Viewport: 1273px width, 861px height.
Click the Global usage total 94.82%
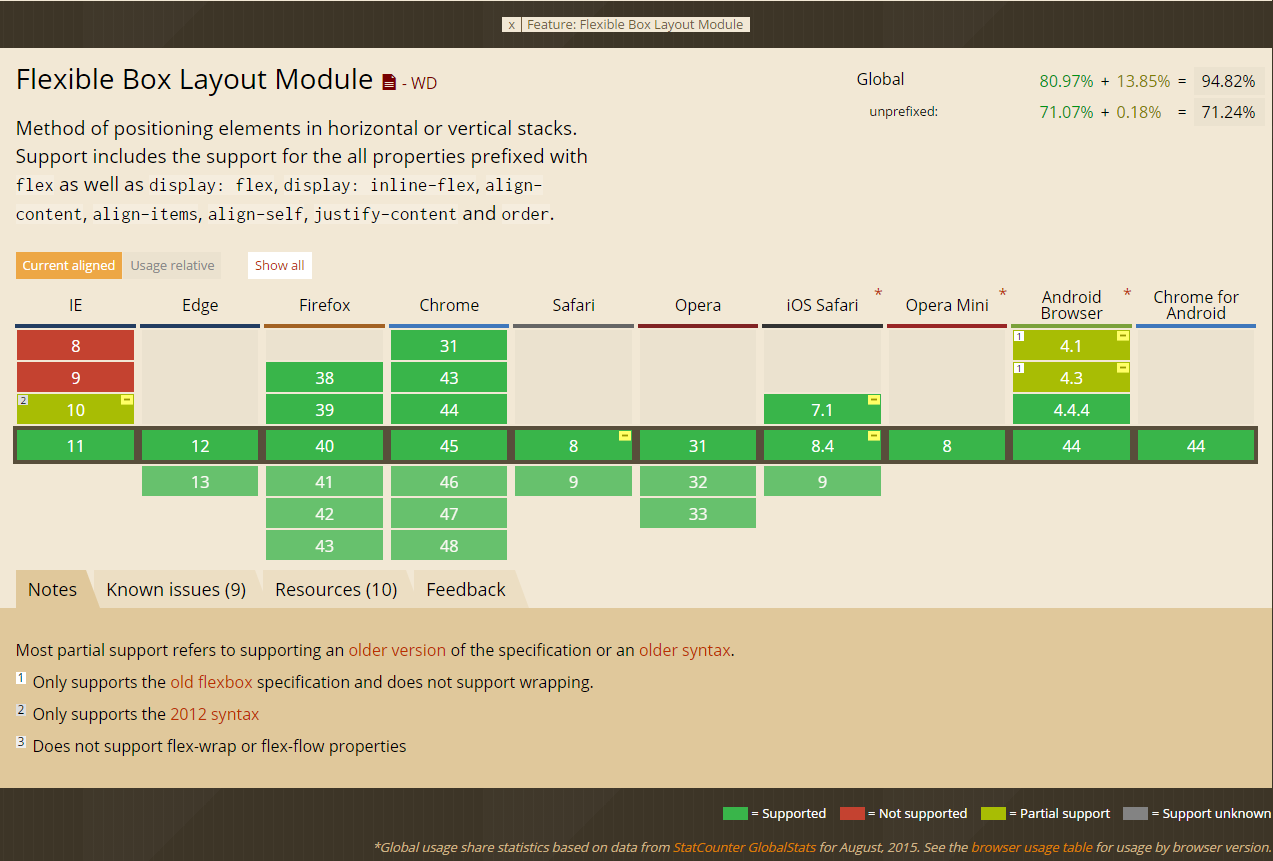1228,82
